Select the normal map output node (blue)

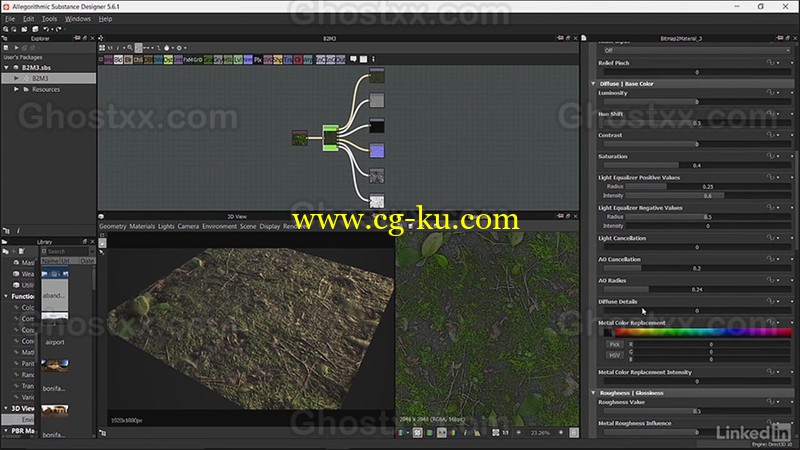point(377,151)
